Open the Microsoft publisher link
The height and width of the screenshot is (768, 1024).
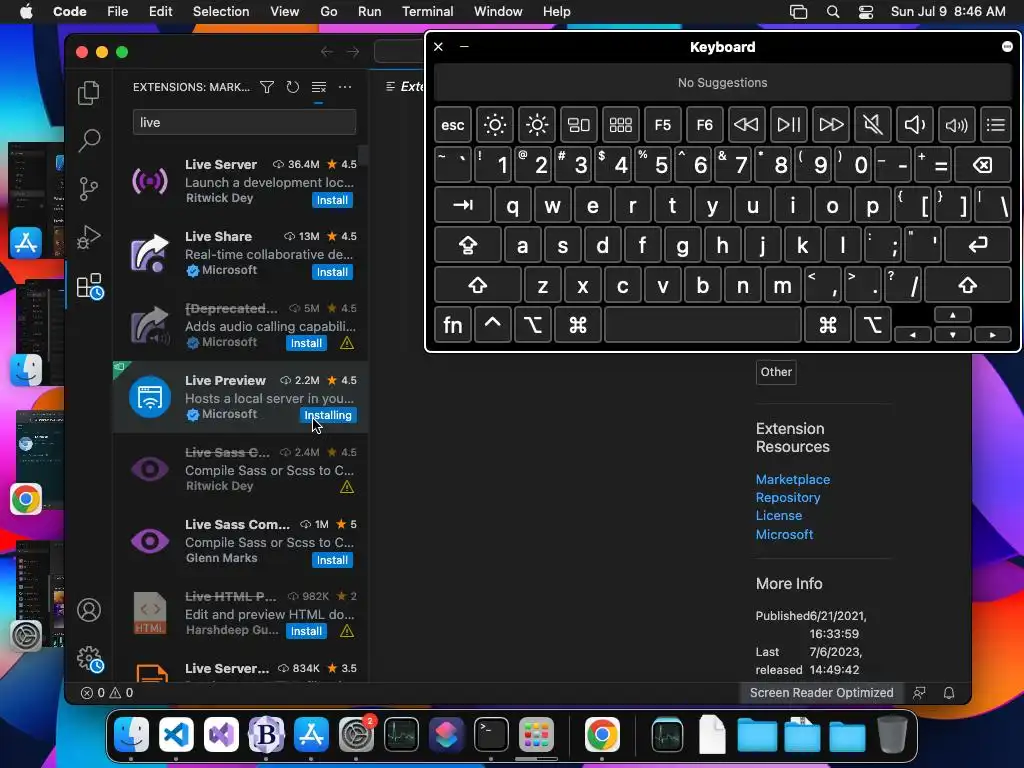point(784,534)
